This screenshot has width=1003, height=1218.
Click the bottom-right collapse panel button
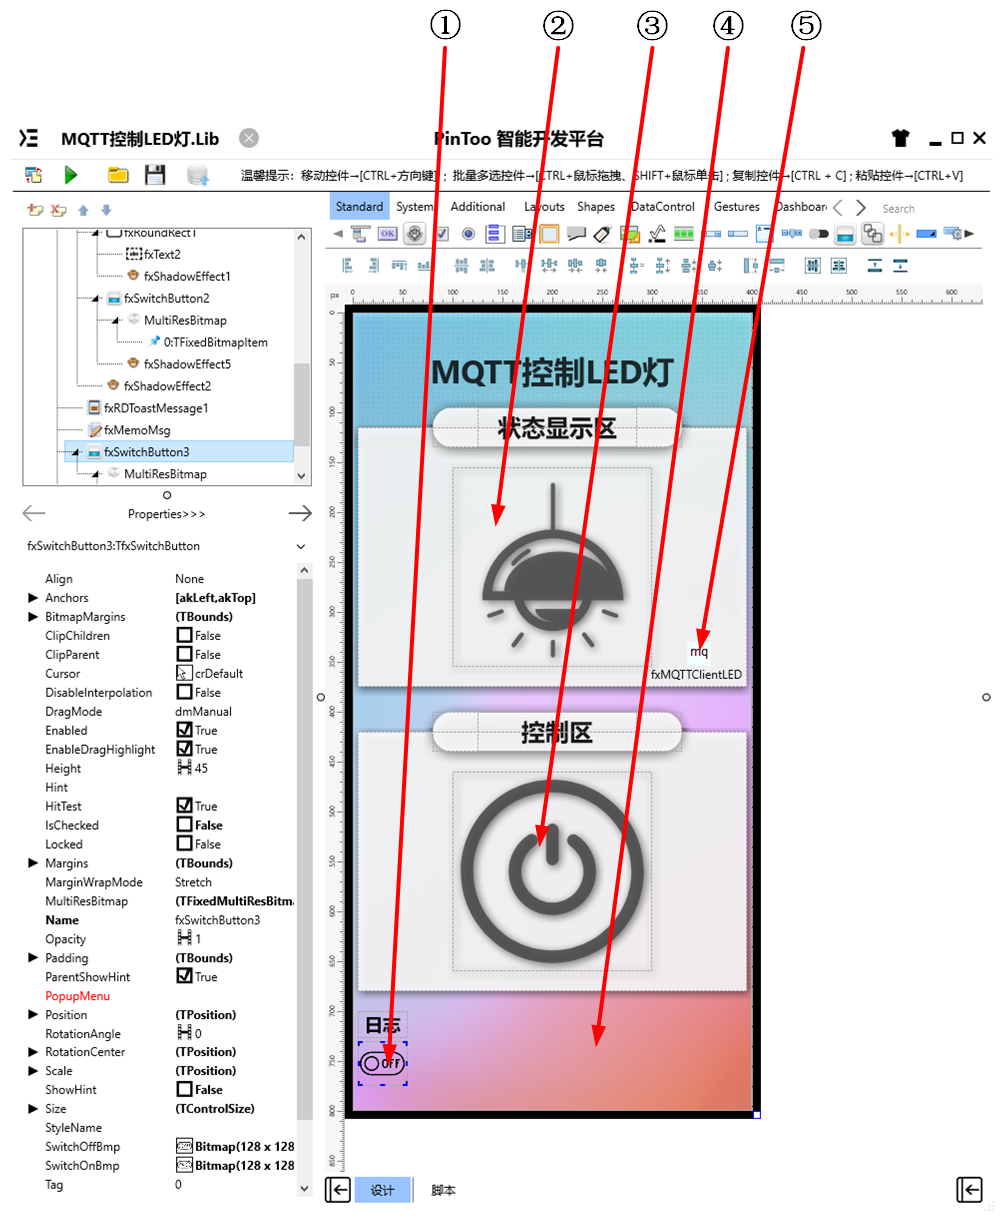click(969, 1189)
